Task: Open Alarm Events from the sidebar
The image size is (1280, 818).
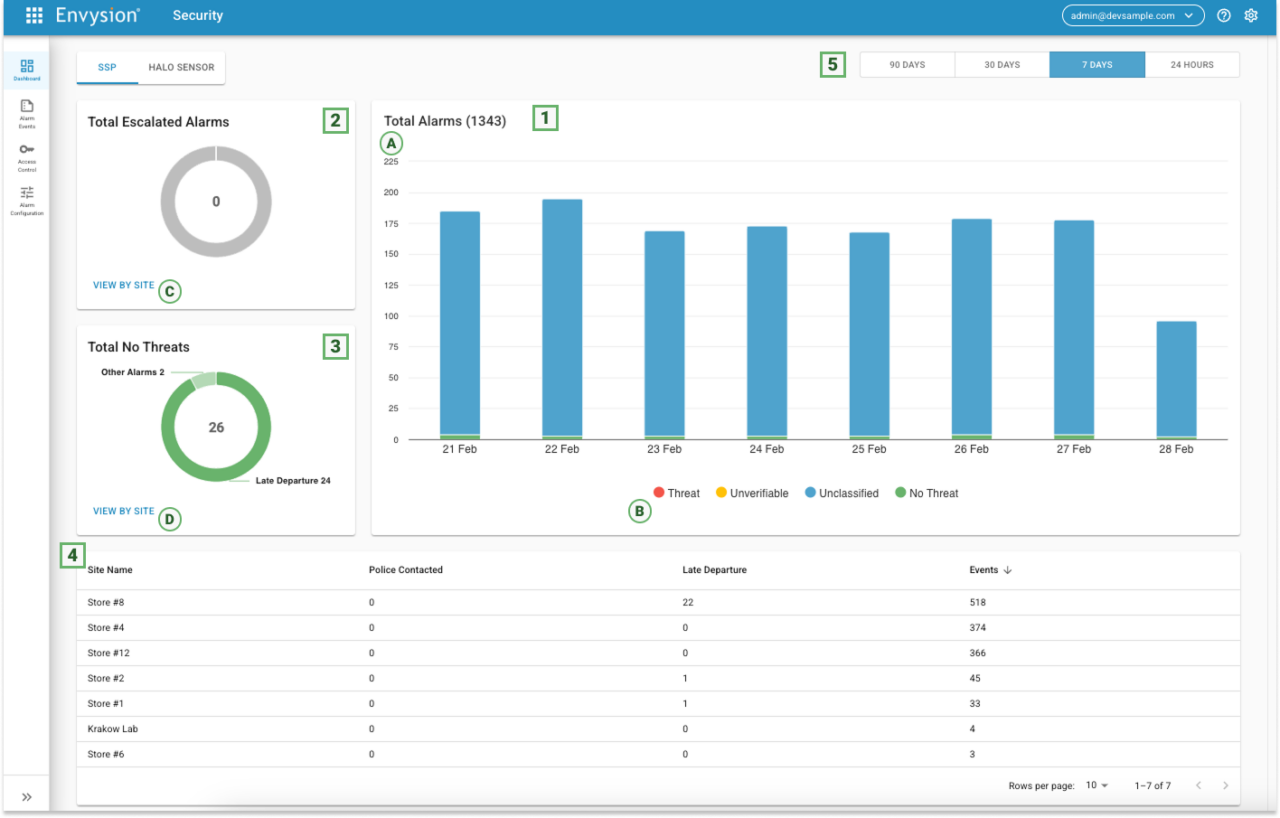Action: click(26, 113)
